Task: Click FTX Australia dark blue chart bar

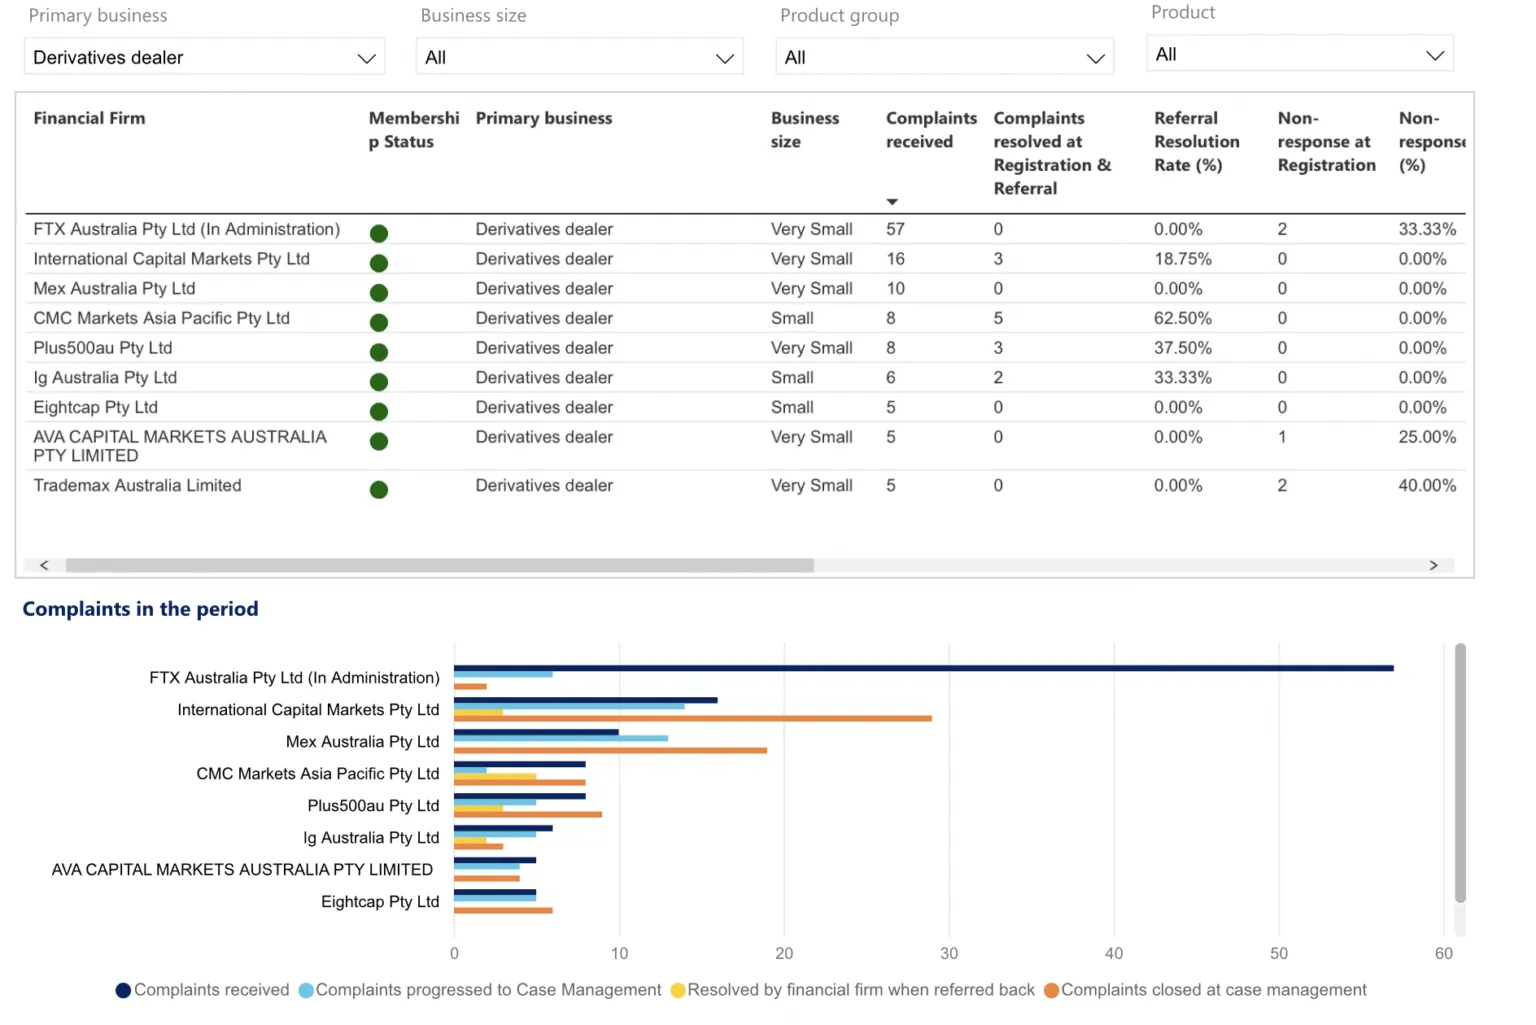Action: [924, 668]
